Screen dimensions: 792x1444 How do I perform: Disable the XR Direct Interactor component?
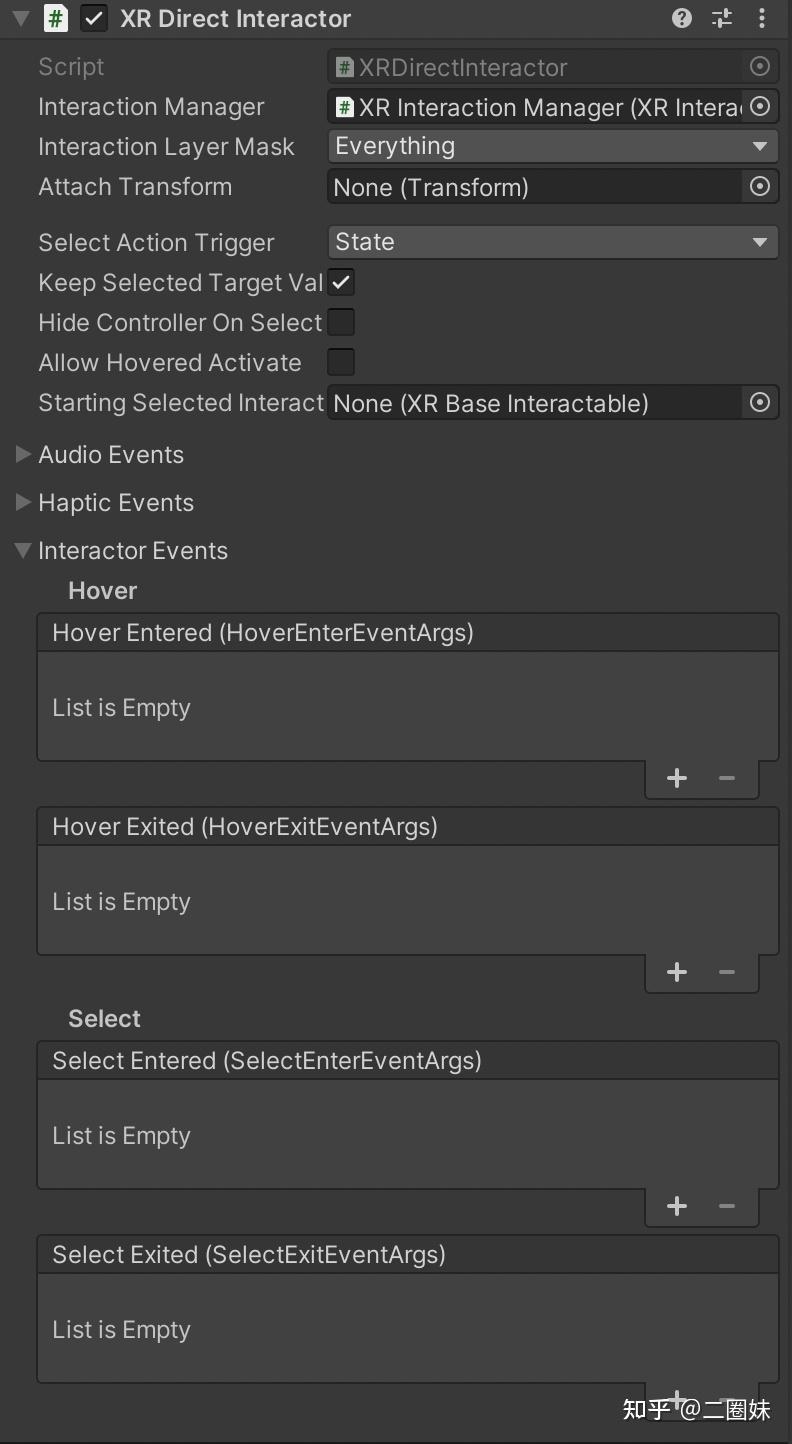93,17
